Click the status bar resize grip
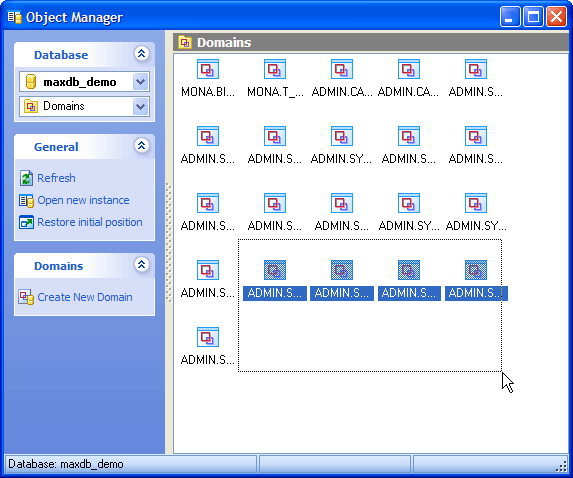This screenshot has height=478, width=573. [x=561, y=466]
